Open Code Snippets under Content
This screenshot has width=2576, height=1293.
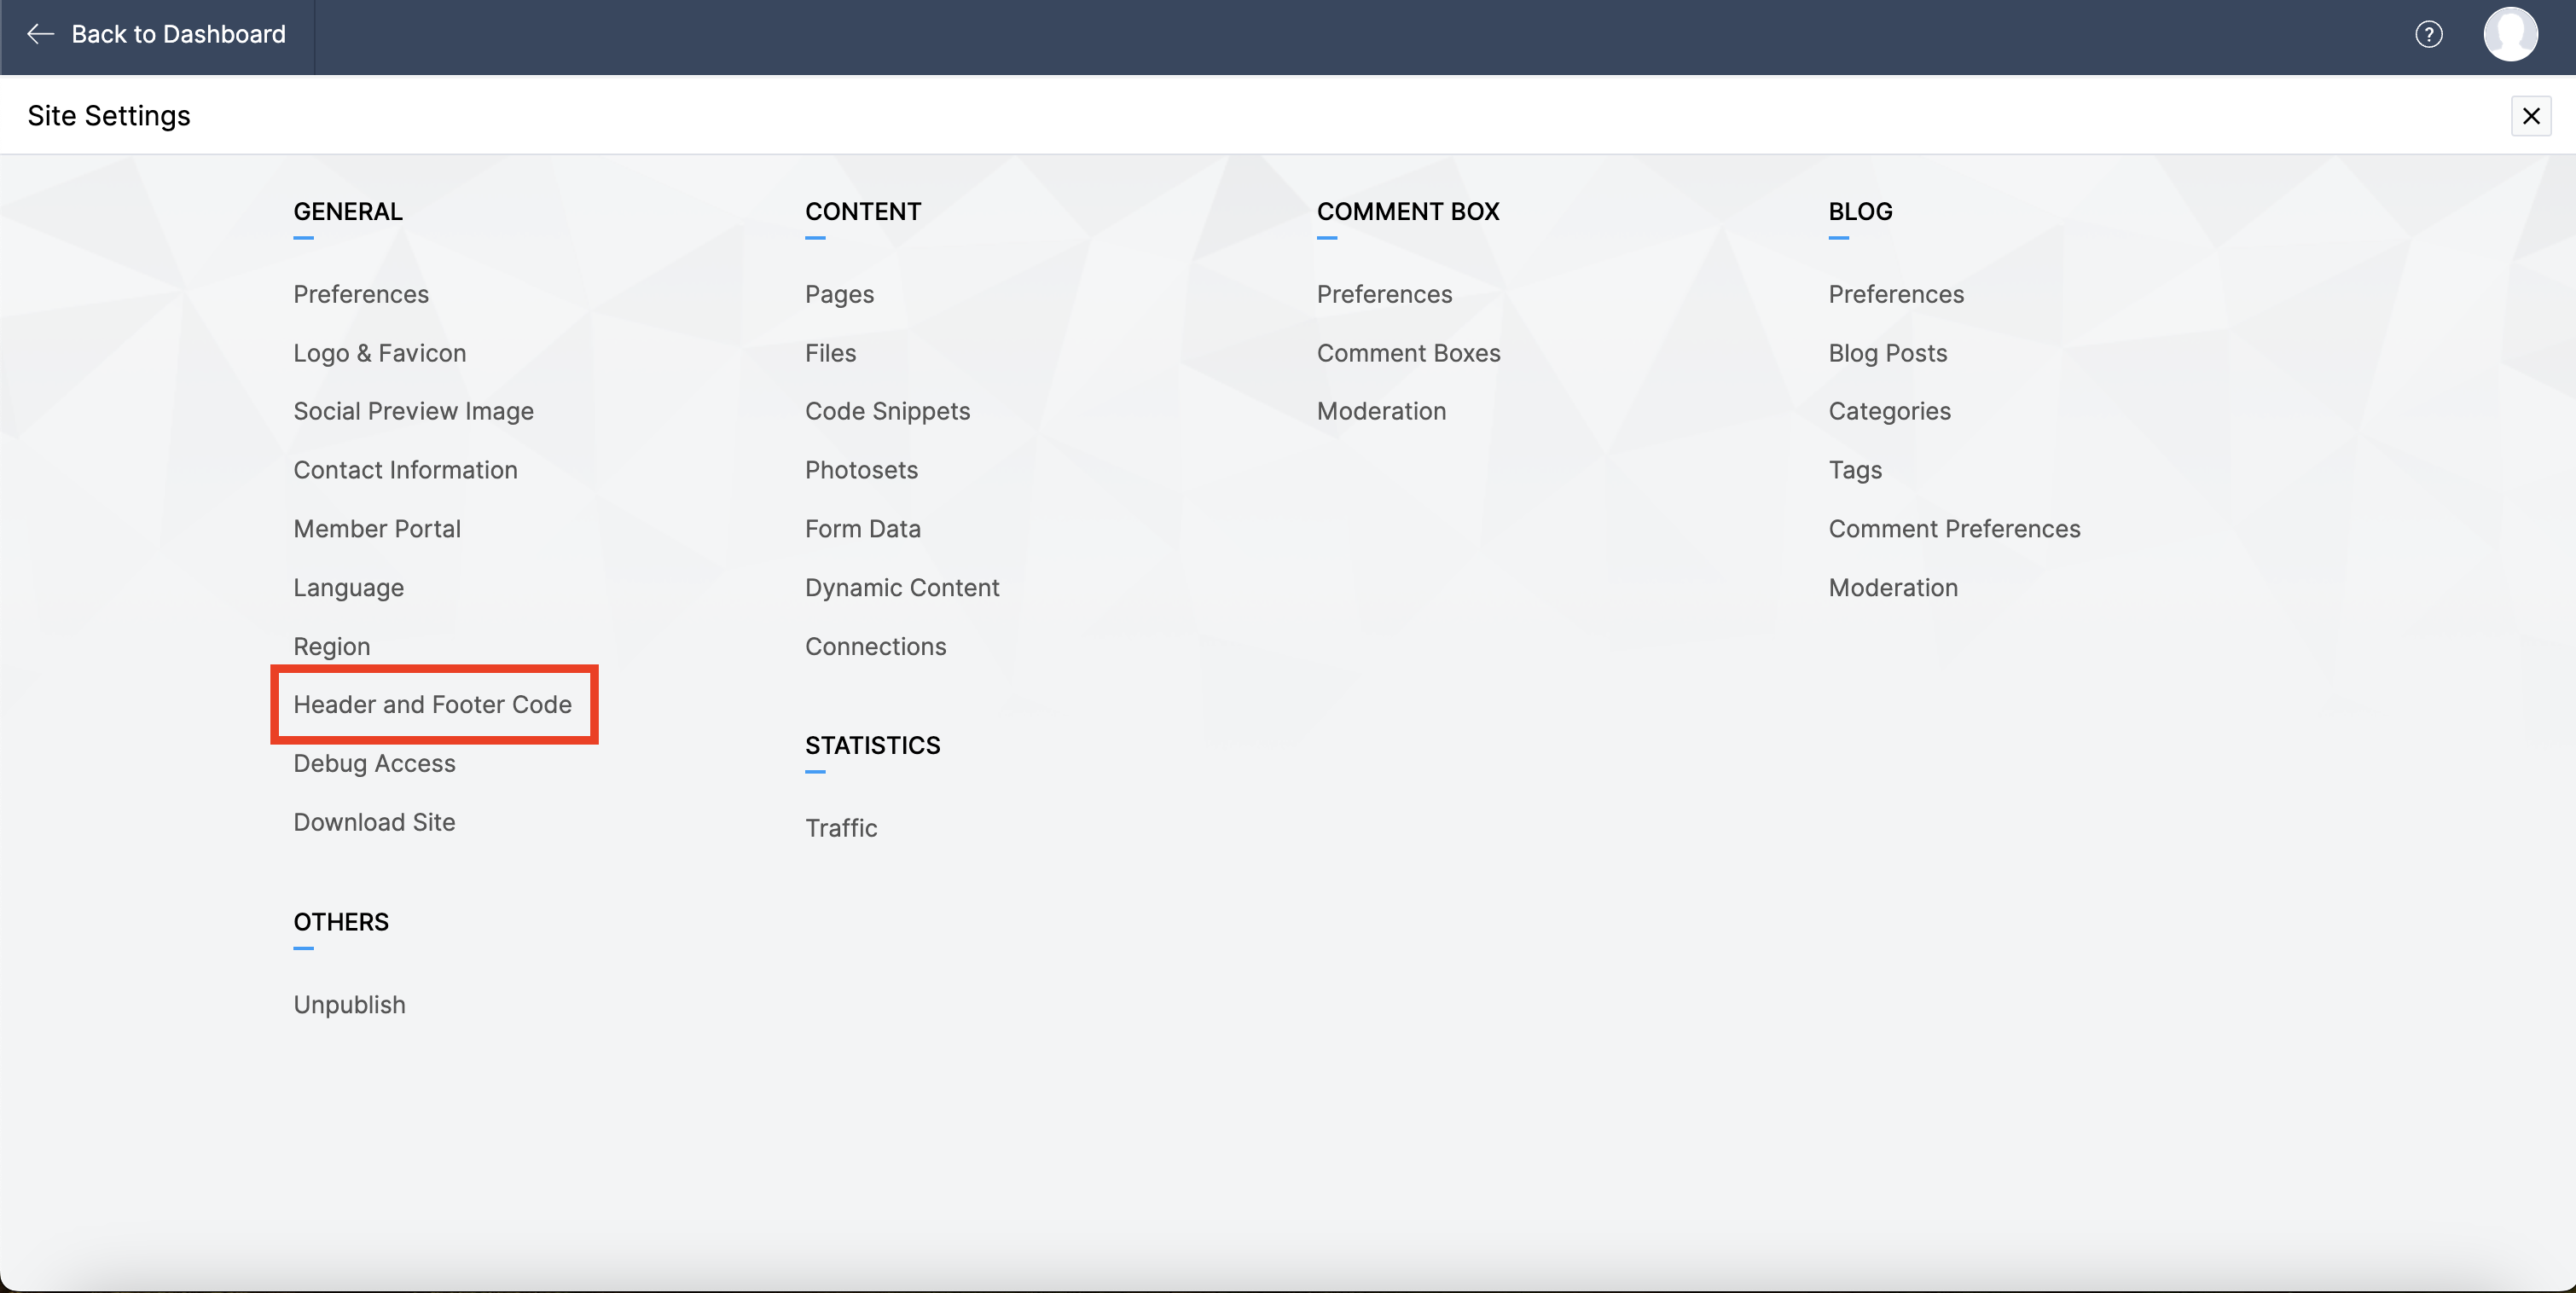point(887,411)
